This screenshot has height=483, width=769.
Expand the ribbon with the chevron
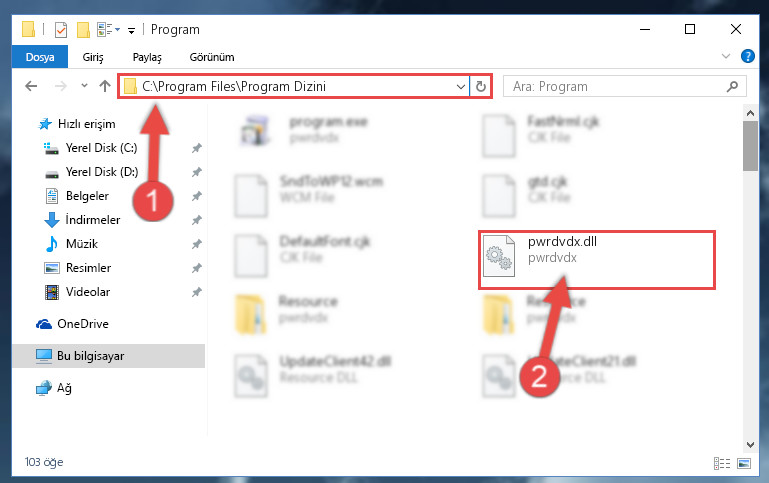pos(726,56)
